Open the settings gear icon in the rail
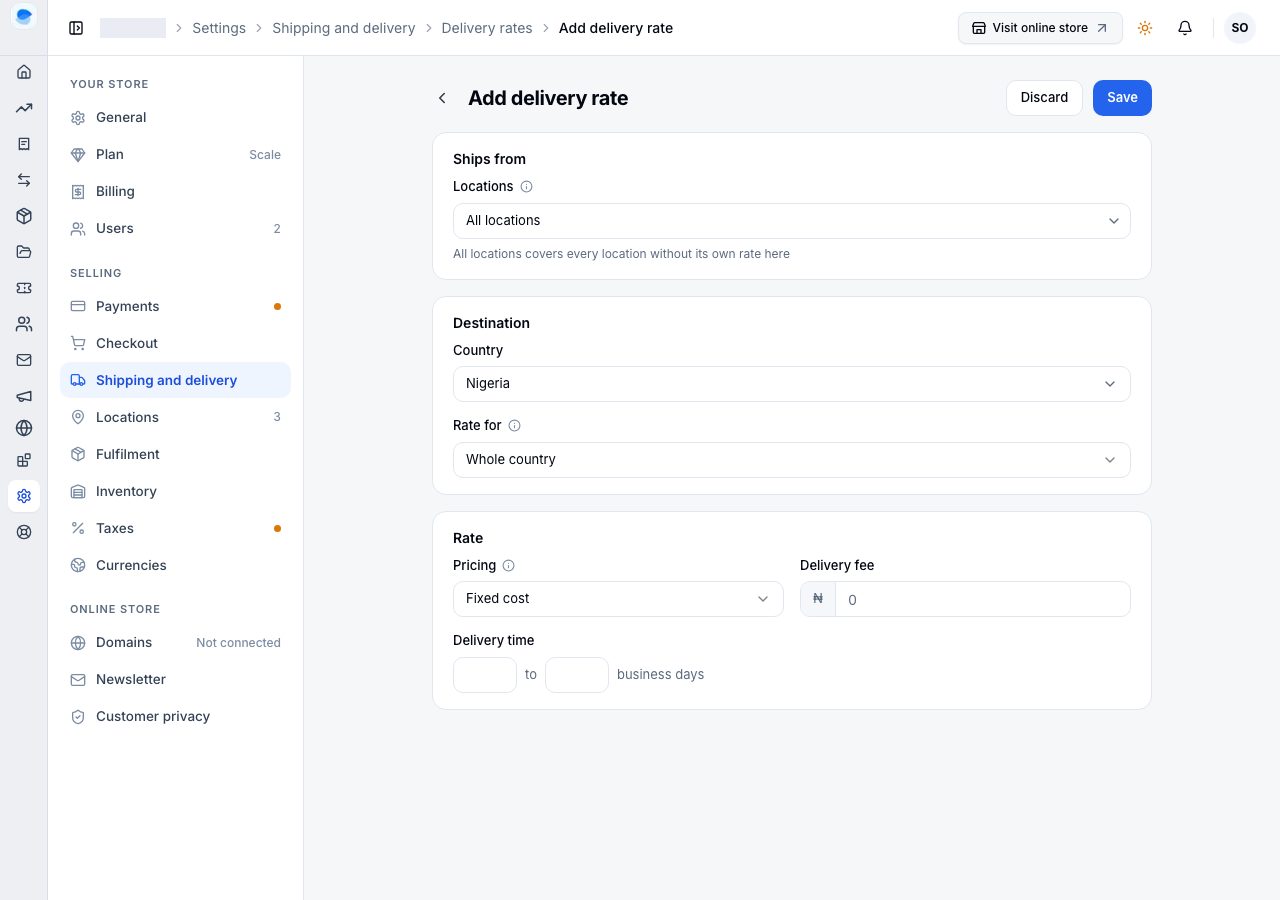This screenshot has height=900, width=1280. [x=24, y=496]
